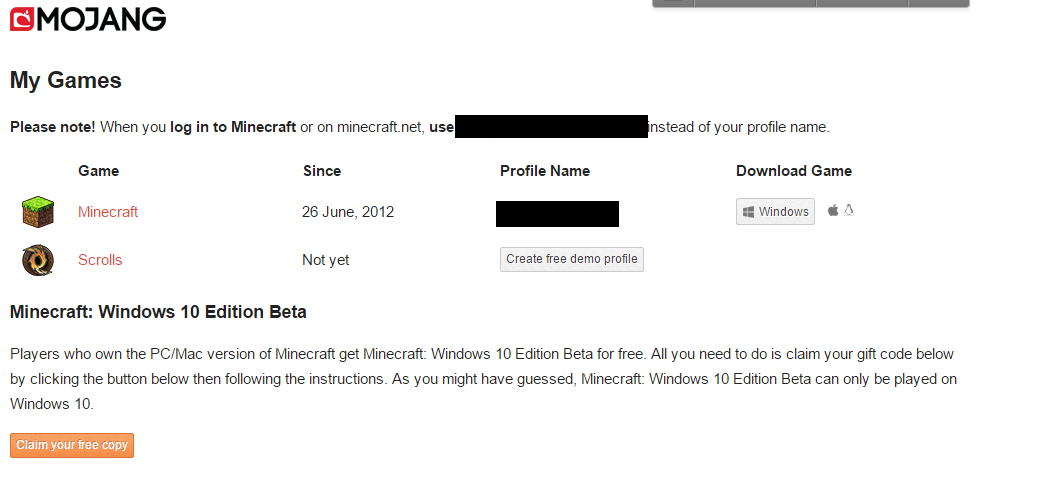Click the 'Since' column header
1038x481 pixels.
[x=322, y=171]
